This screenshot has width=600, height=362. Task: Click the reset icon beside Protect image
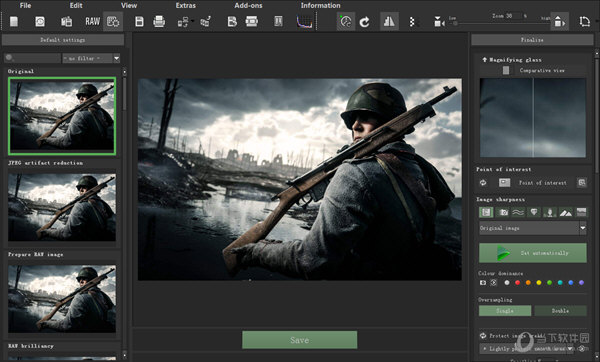tap(483, 336)
